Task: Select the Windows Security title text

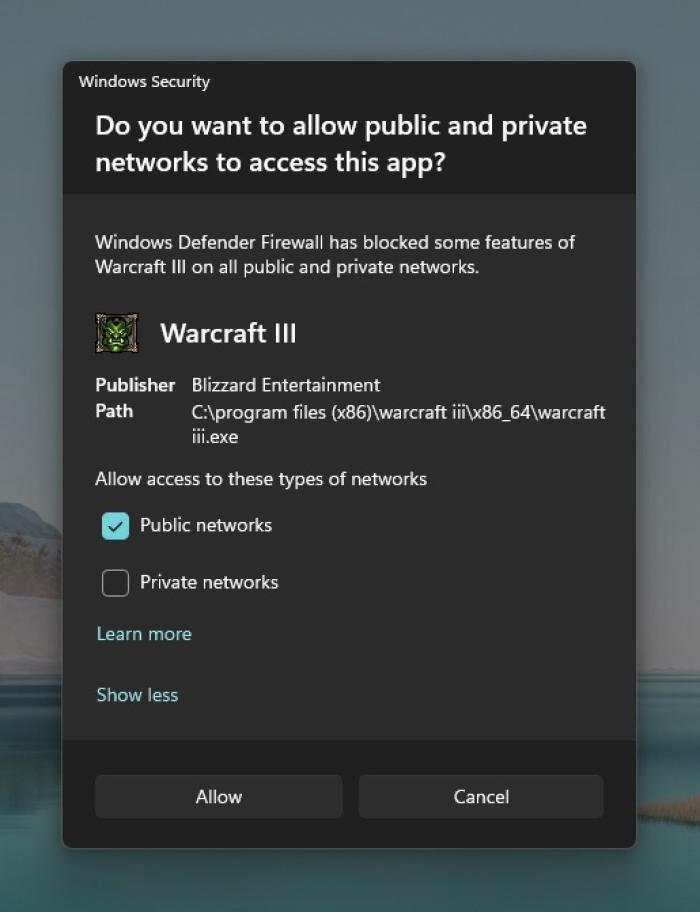Action: (144, 82)
